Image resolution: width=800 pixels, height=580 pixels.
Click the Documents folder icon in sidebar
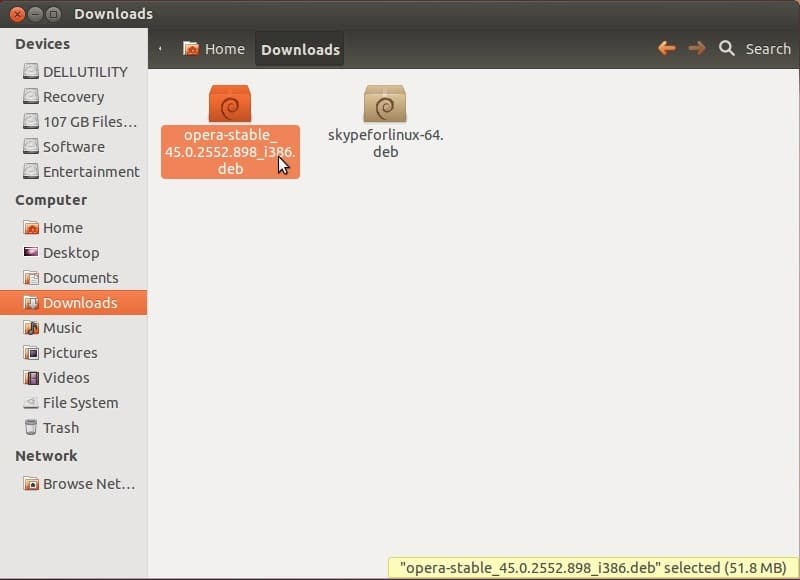tap(31, 278)
